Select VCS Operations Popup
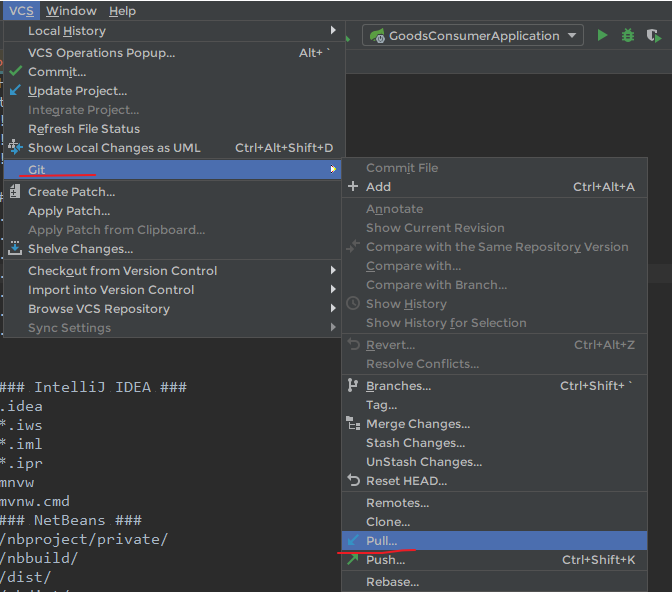Screen dimensions: 672x592 [x=172, y=53]
